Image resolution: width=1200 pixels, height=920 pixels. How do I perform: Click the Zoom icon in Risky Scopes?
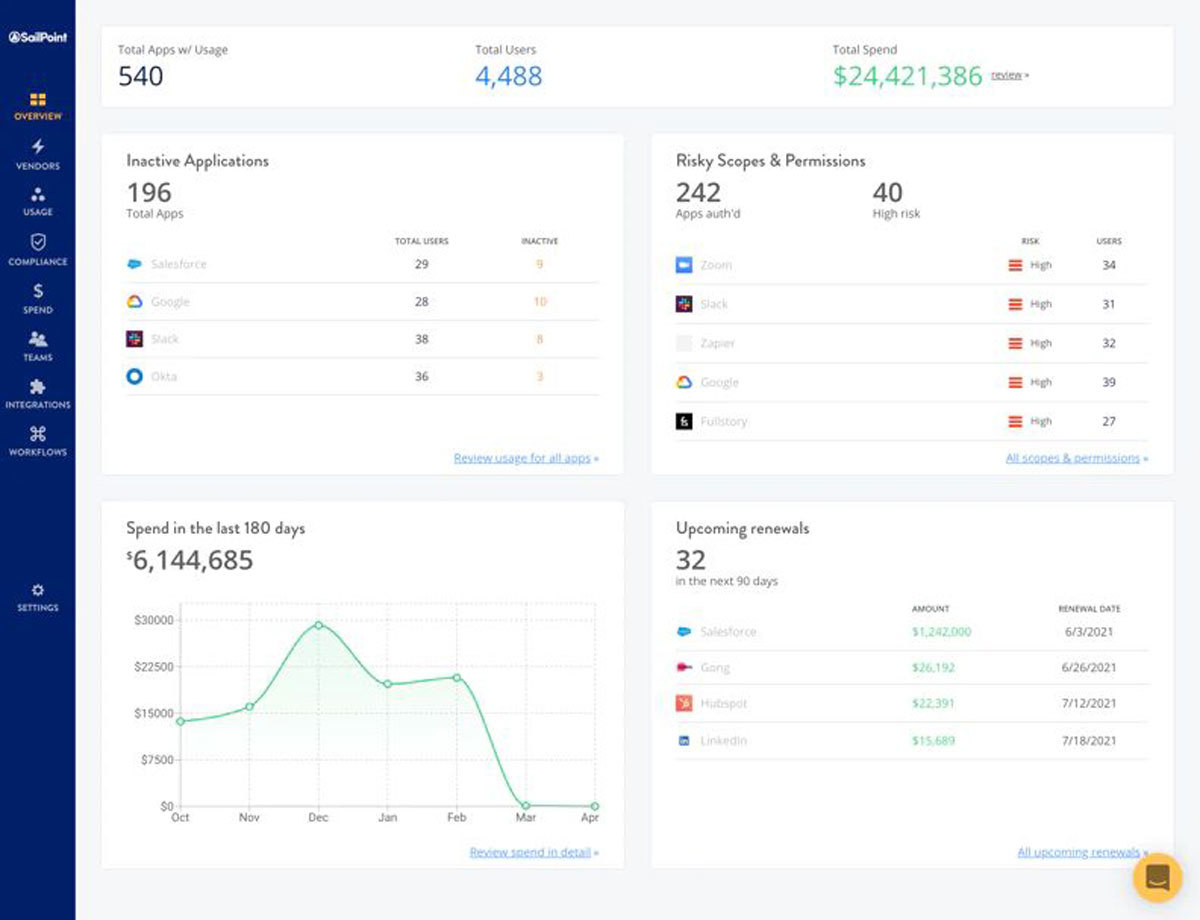click(684, 265)
